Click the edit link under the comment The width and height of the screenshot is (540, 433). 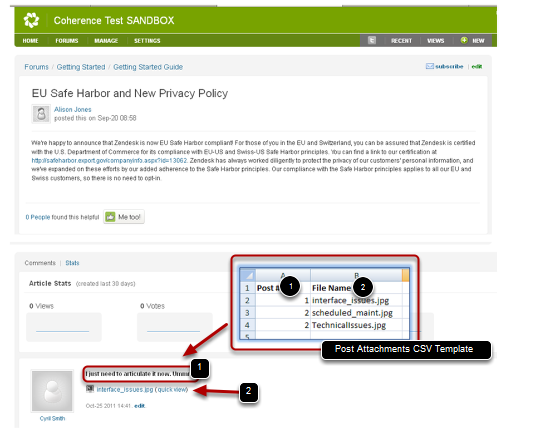pos(139,406)
